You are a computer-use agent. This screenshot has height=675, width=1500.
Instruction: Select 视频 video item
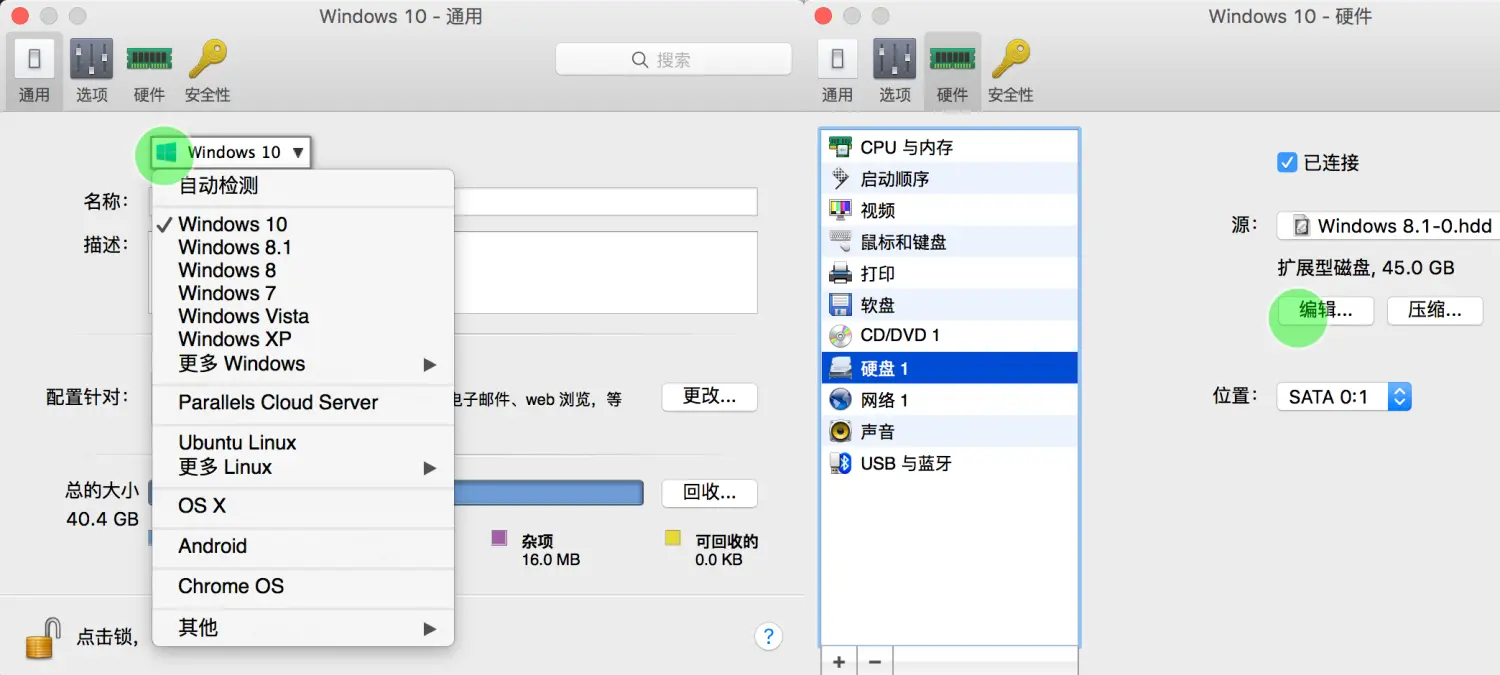coord(950,210)
